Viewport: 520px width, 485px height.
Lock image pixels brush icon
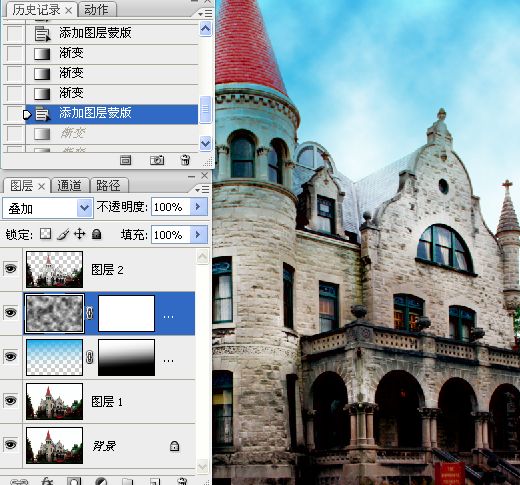point(63,234)
